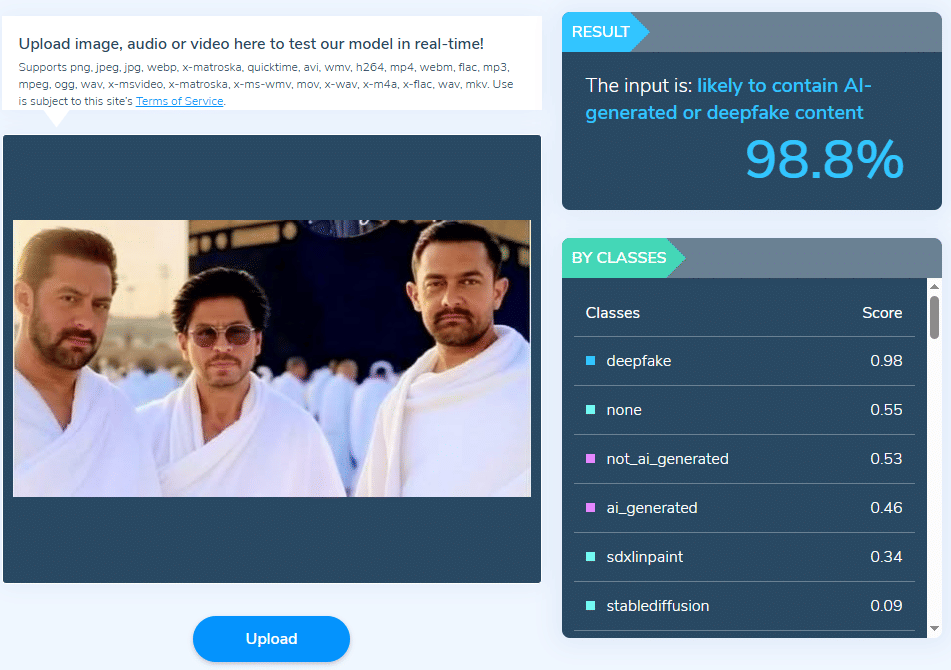The height and width of the screenshot is (670, 951).
Task: Click the scroll down arrow in classes list
Action: [934, 629]
